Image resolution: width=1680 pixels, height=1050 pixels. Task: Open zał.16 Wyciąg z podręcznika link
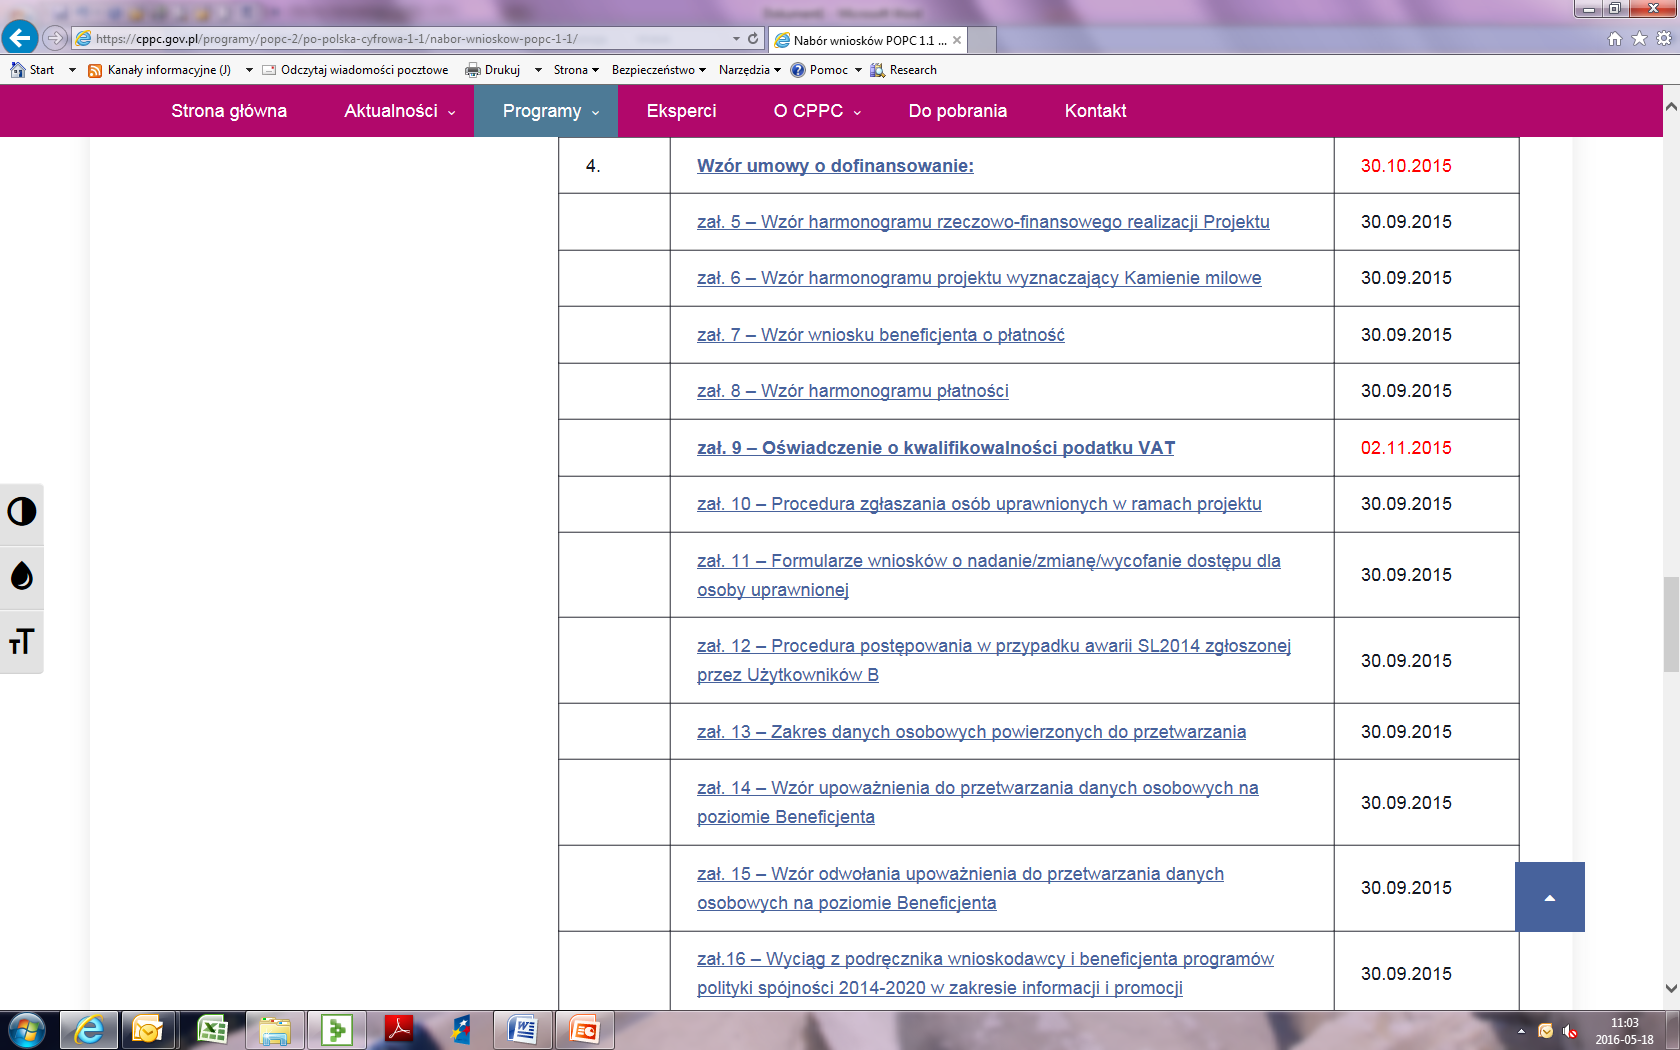(985, 974)
